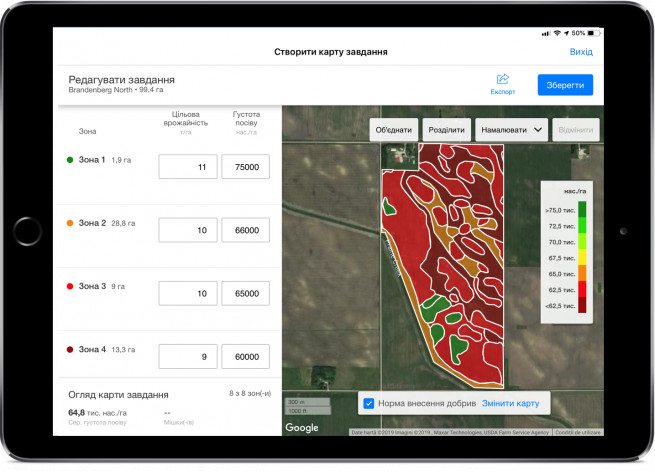This screenshot has width=655, height=472.
Task: Edit the target yield field of Зона 2
Action: (x=188, y=230)
